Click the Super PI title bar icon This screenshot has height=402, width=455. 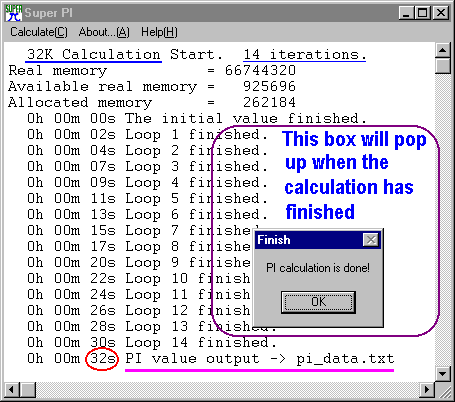point(13,13)
